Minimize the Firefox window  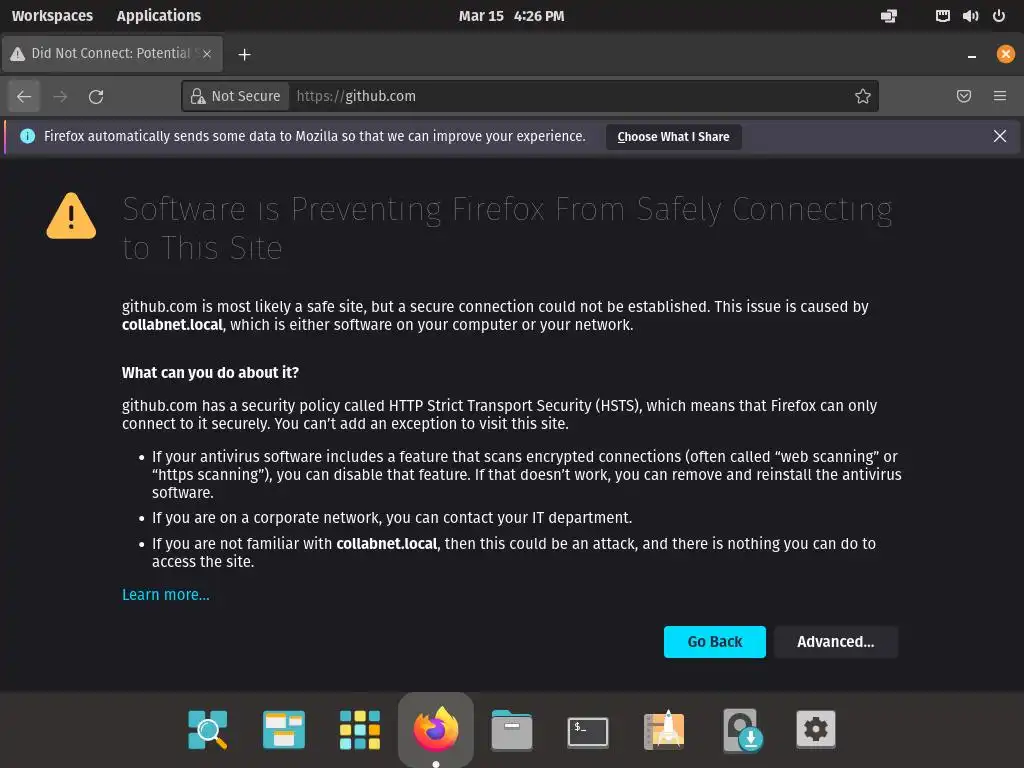click(972, 55)
